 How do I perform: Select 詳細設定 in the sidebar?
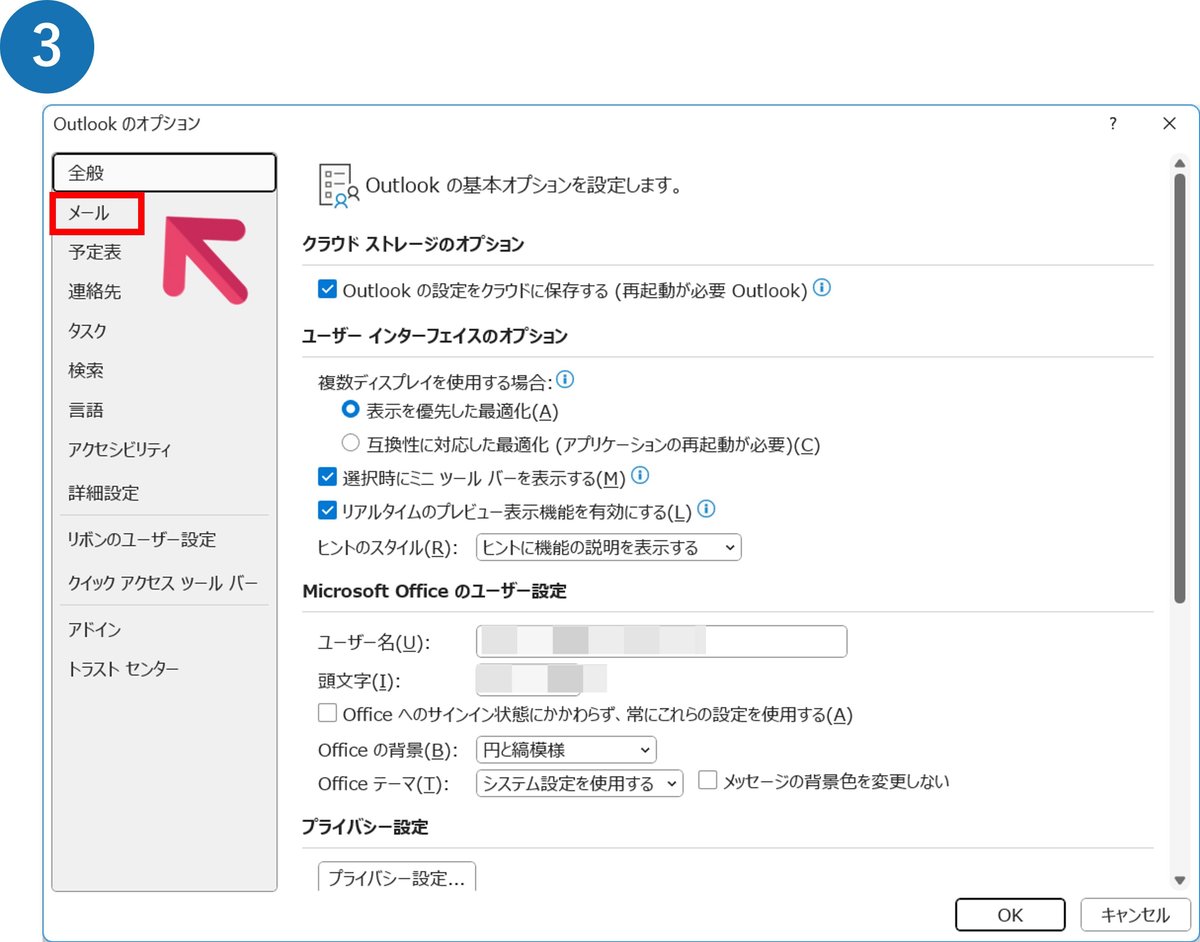pos(104,493)
